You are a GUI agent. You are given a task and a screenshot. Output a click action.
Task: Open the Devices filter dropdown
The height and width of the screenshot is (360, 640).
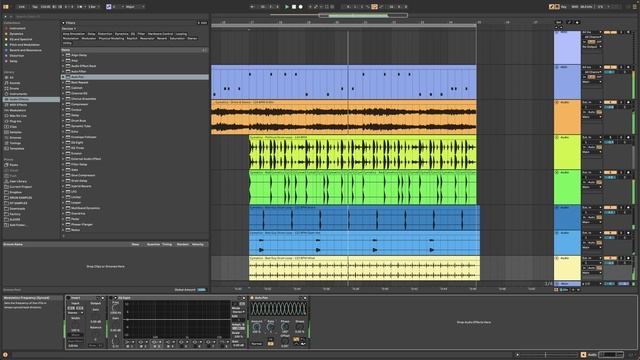[x=69, y=29]
